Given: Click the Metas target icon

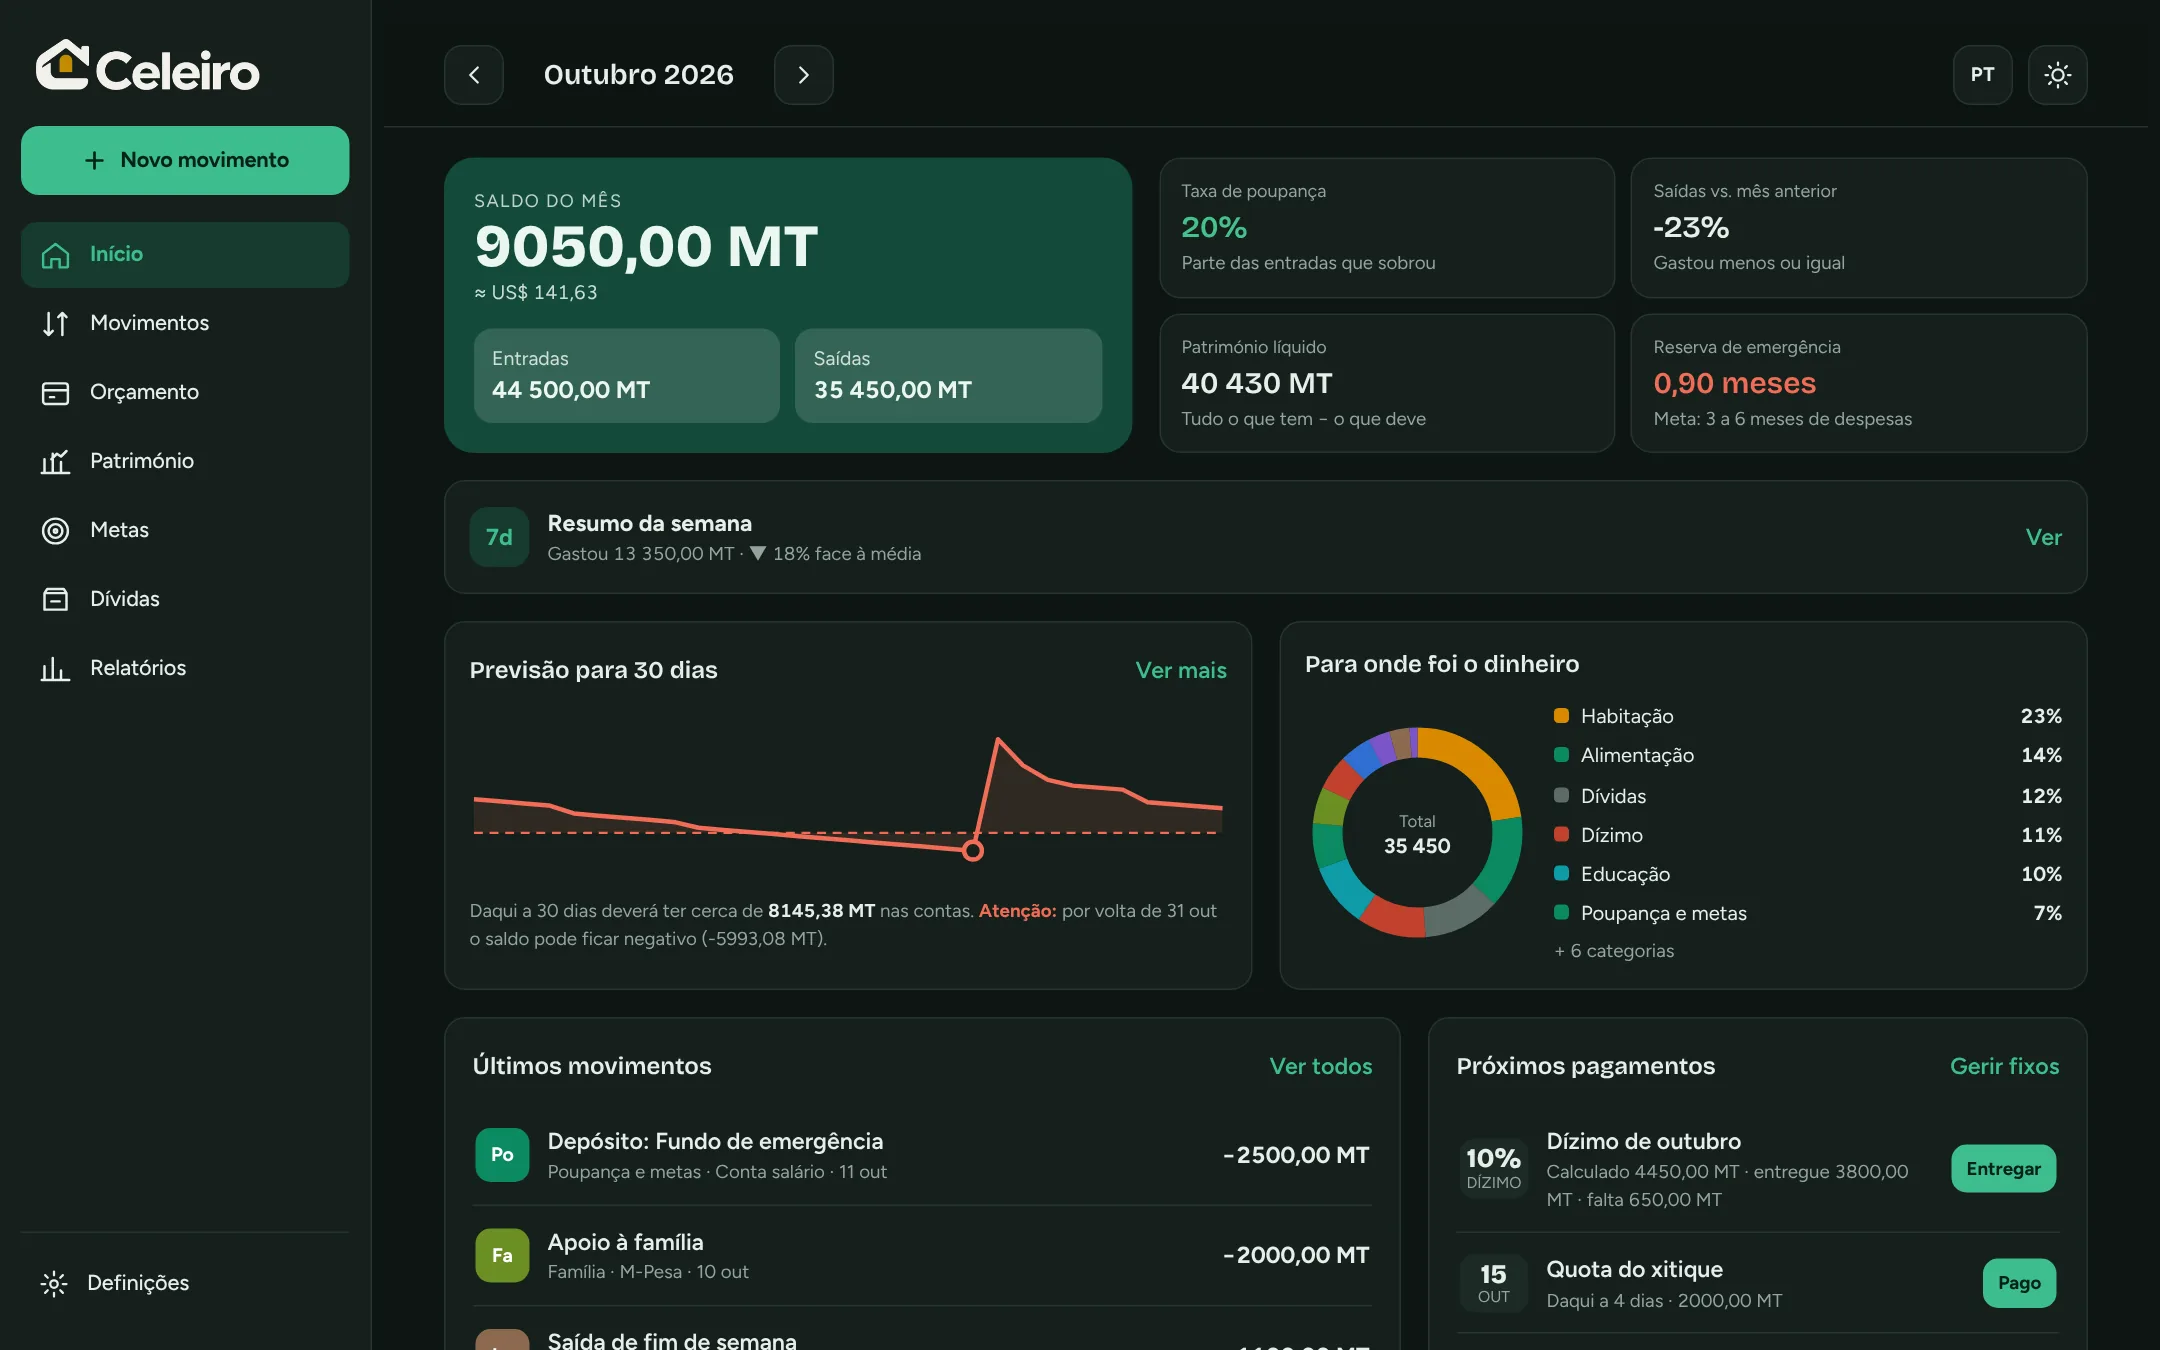Looking at the screenshot, I should pyautogui.click(x=55, y=530).
